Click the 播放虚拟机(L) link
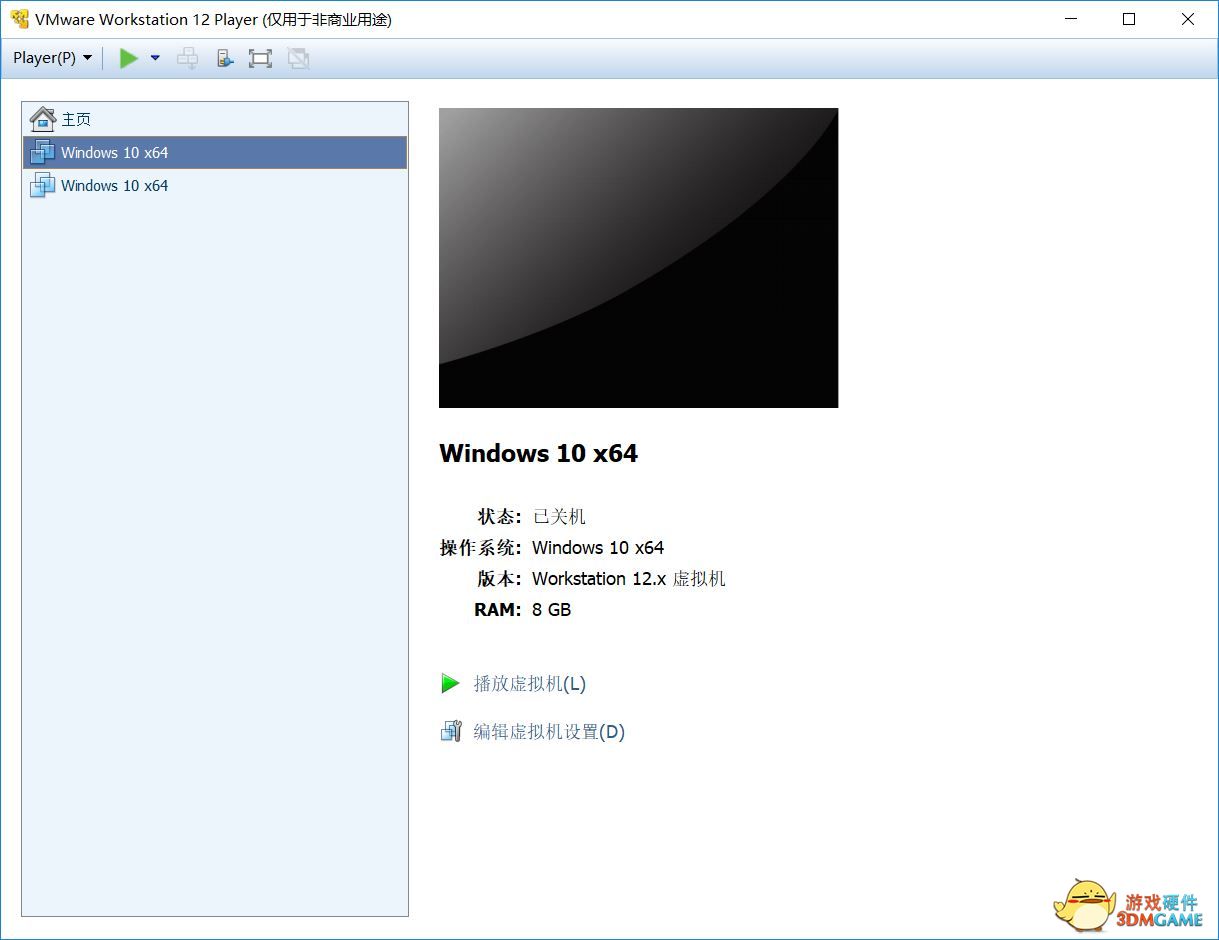 pyautogui.click(x=529, y=684)
